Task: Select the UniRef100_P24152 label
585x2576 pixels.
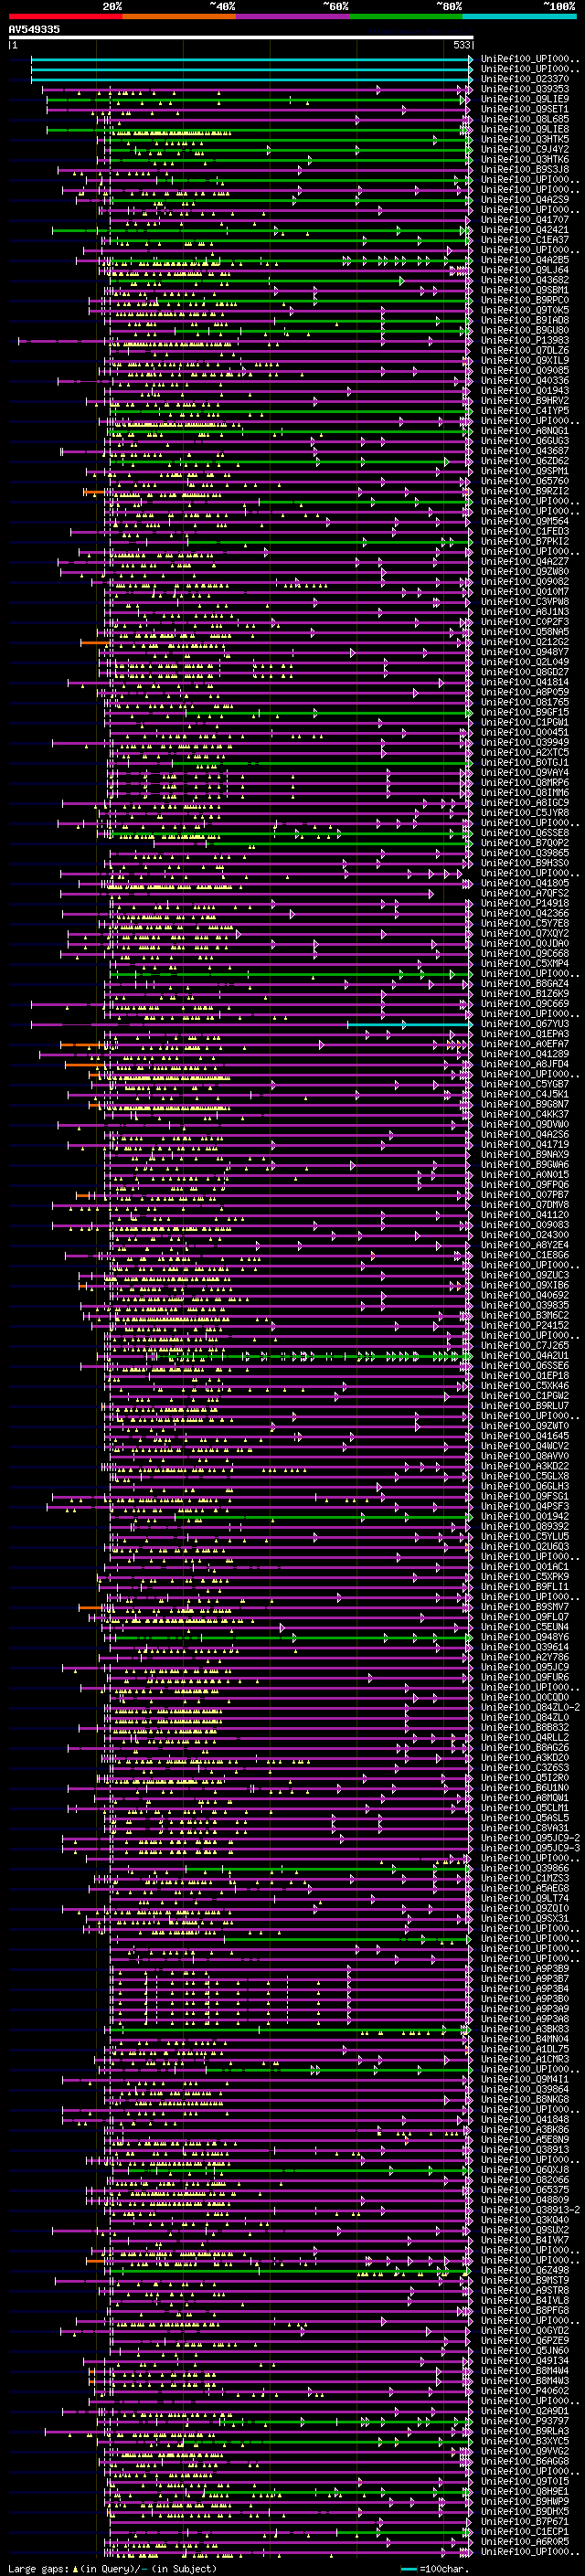Action: (525, 1326)
